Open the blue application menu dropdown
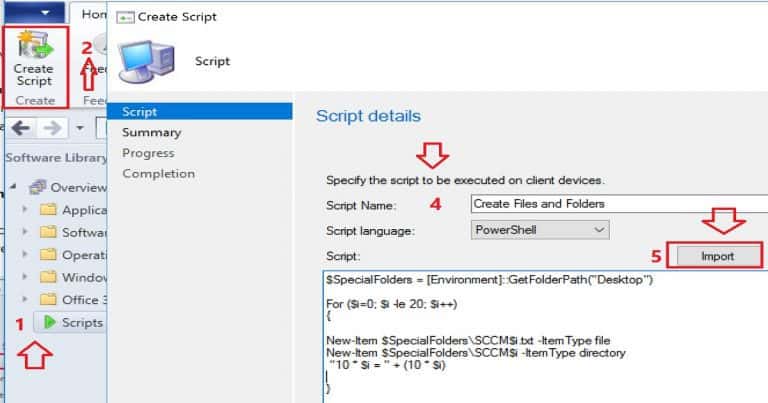Screen dimensions: 768x403 35,12
